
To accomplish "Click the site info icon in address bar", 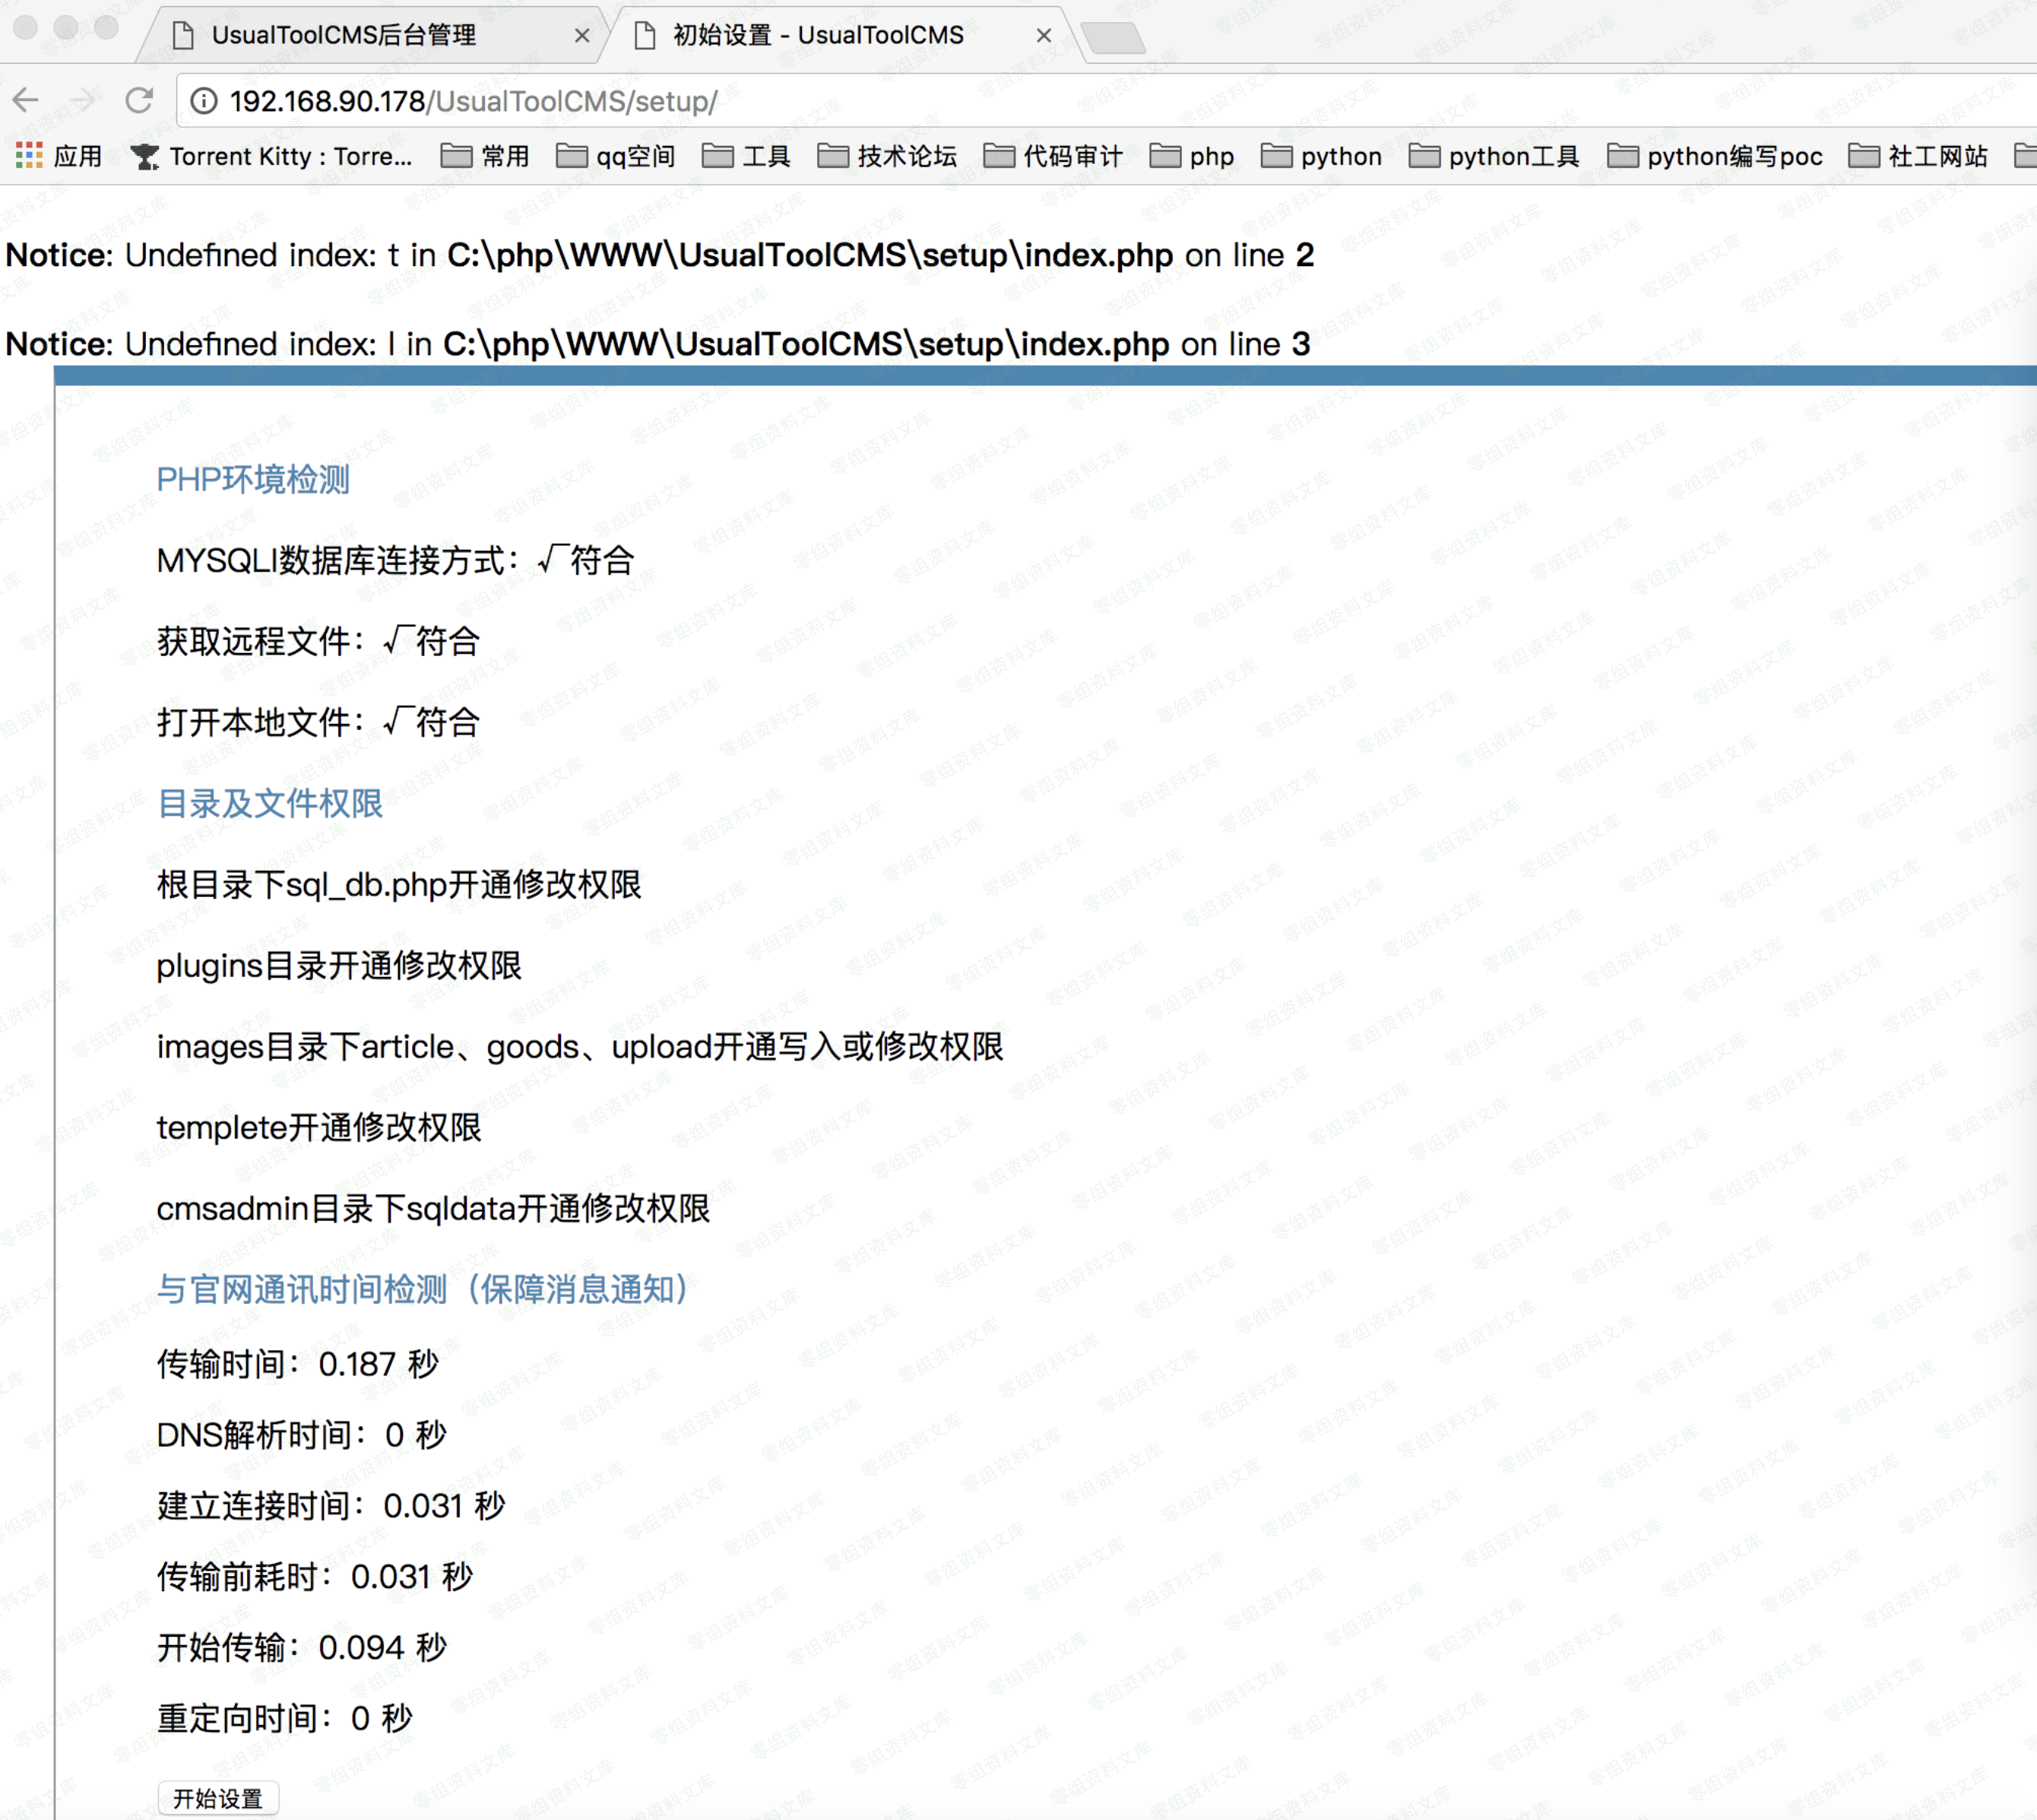I will (x=204, y=101).
